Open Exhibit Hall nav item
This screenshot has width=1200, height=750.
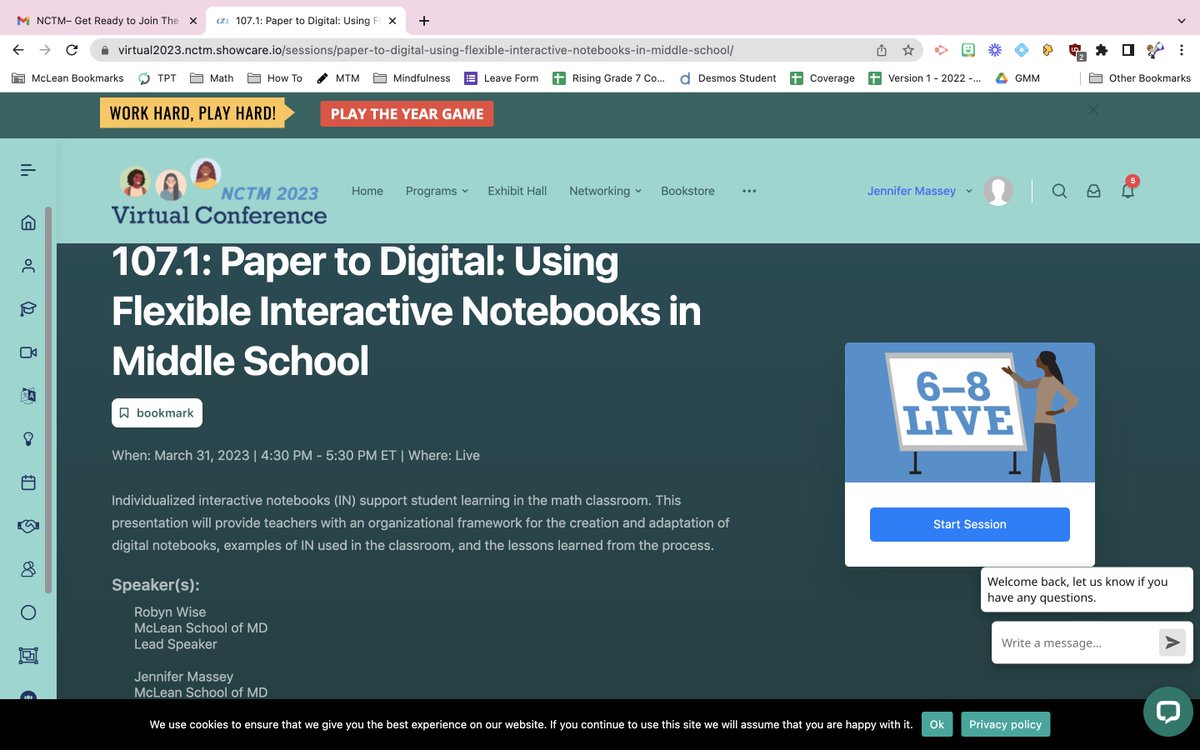click(x=517, y=191)
